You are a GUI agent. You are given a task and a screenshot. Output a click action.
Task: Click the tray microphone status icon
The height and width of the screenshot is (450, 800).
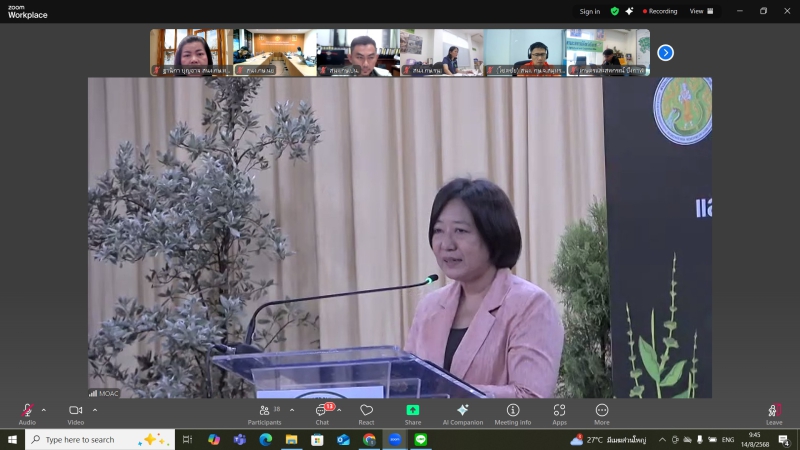[x=700, y=439]
